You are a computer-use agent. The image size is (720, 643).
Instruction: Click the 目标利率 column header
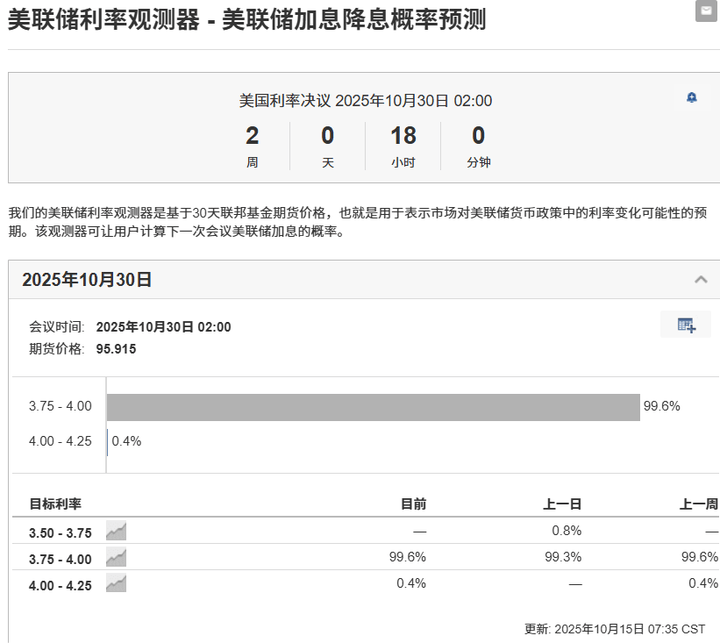click(55, 504)
